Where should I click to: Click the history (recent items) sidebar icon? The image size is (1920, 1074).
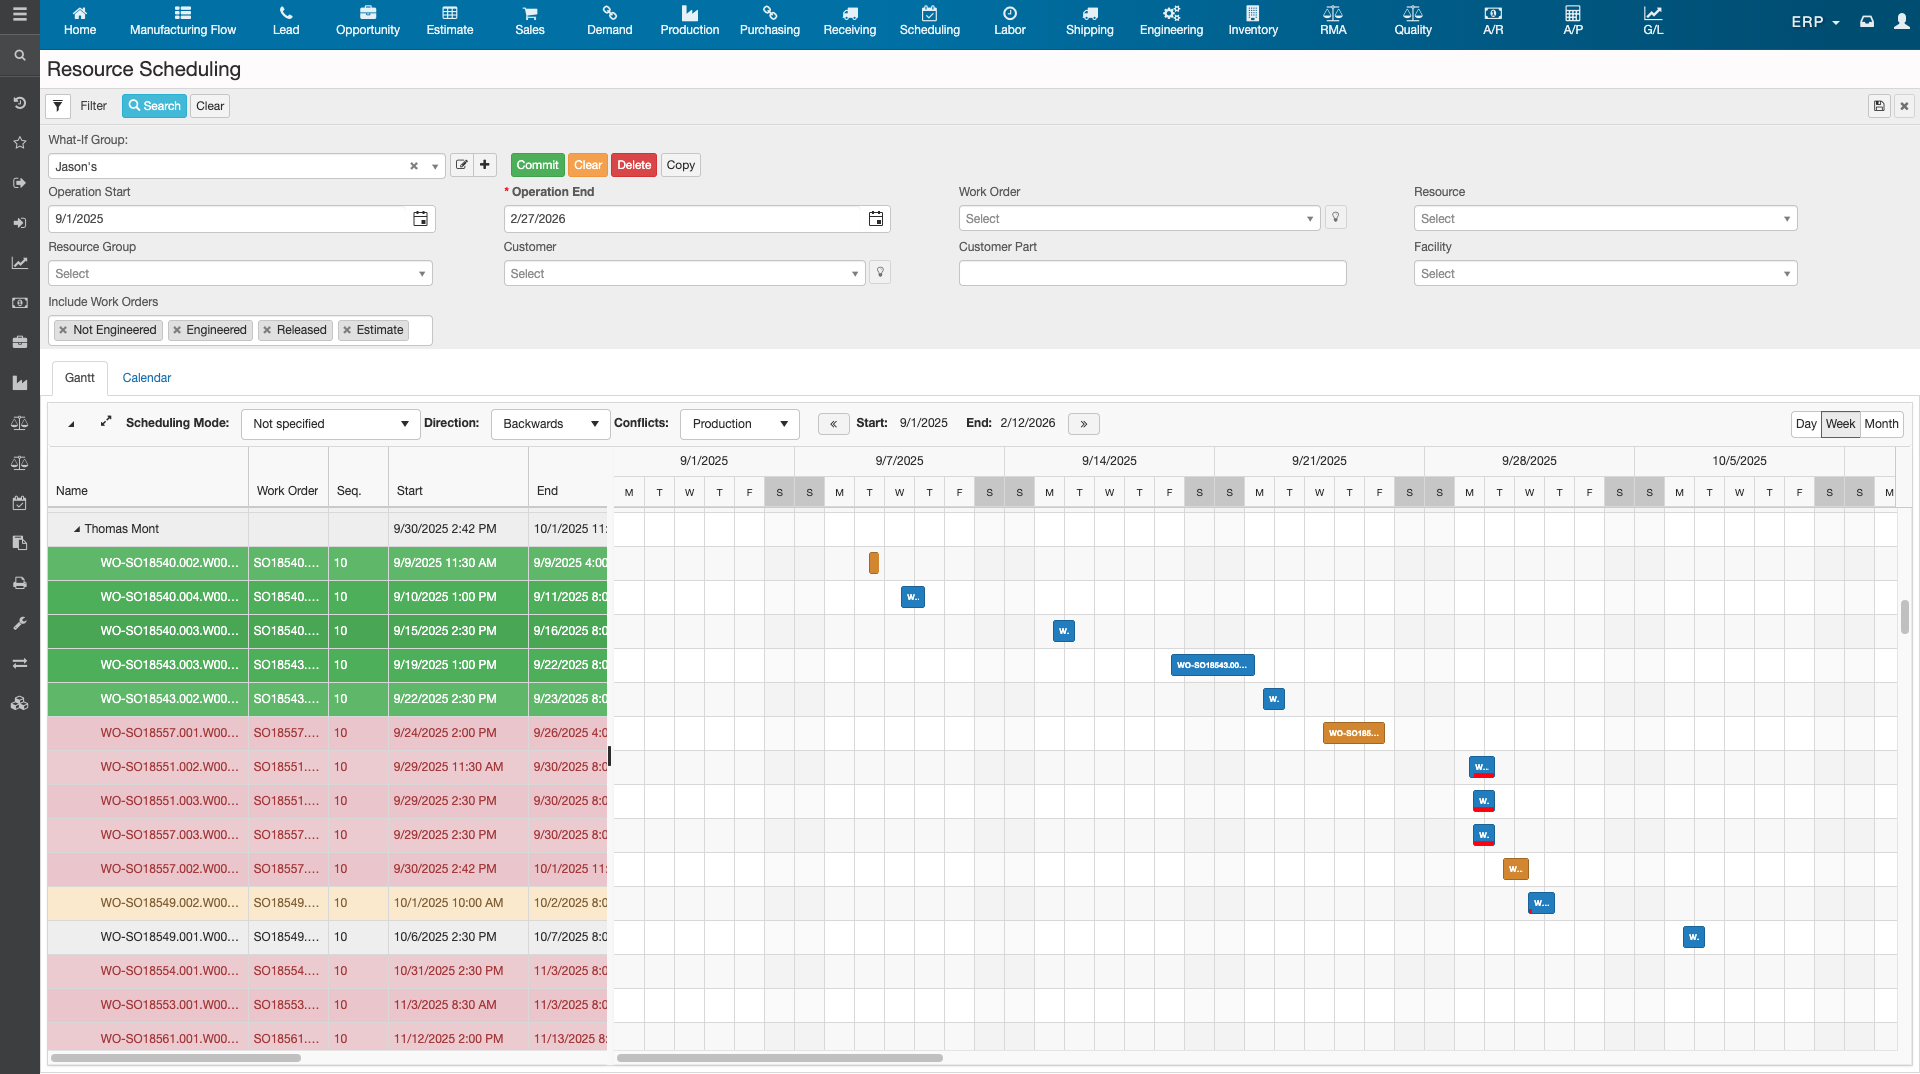[x=19, y=102]
